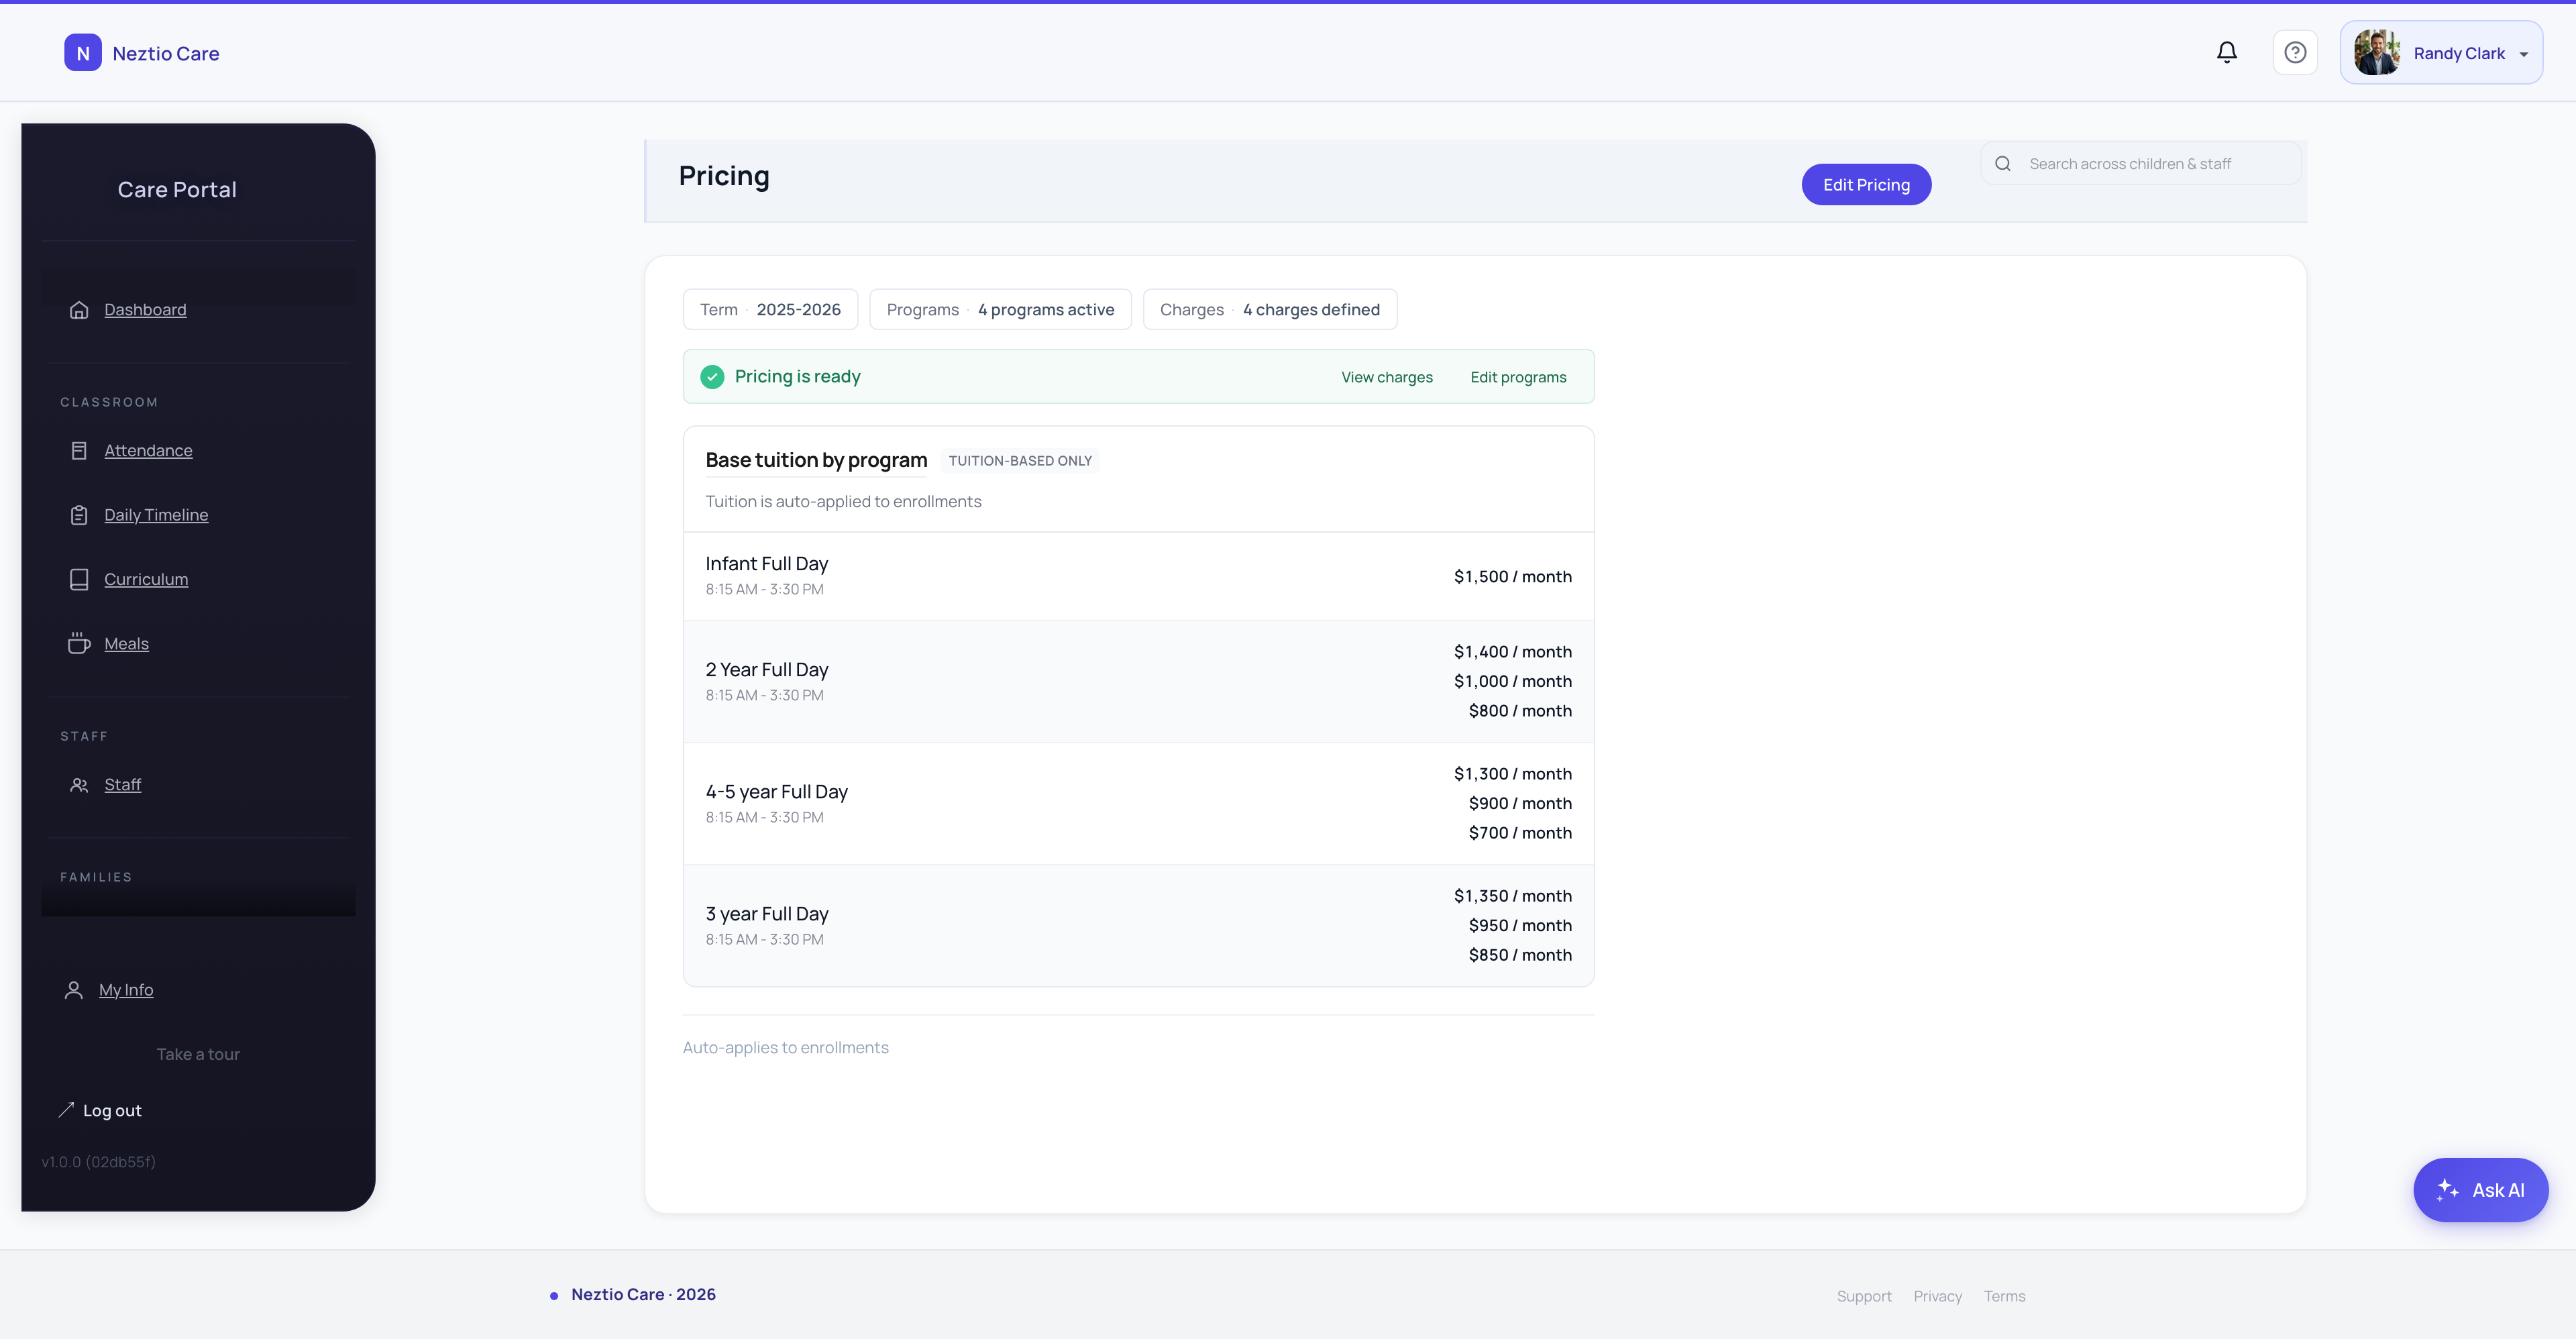Click the Ask AI sparkle icon
This screenshot has height=1339, width=2576.
pos(2447,1190)
